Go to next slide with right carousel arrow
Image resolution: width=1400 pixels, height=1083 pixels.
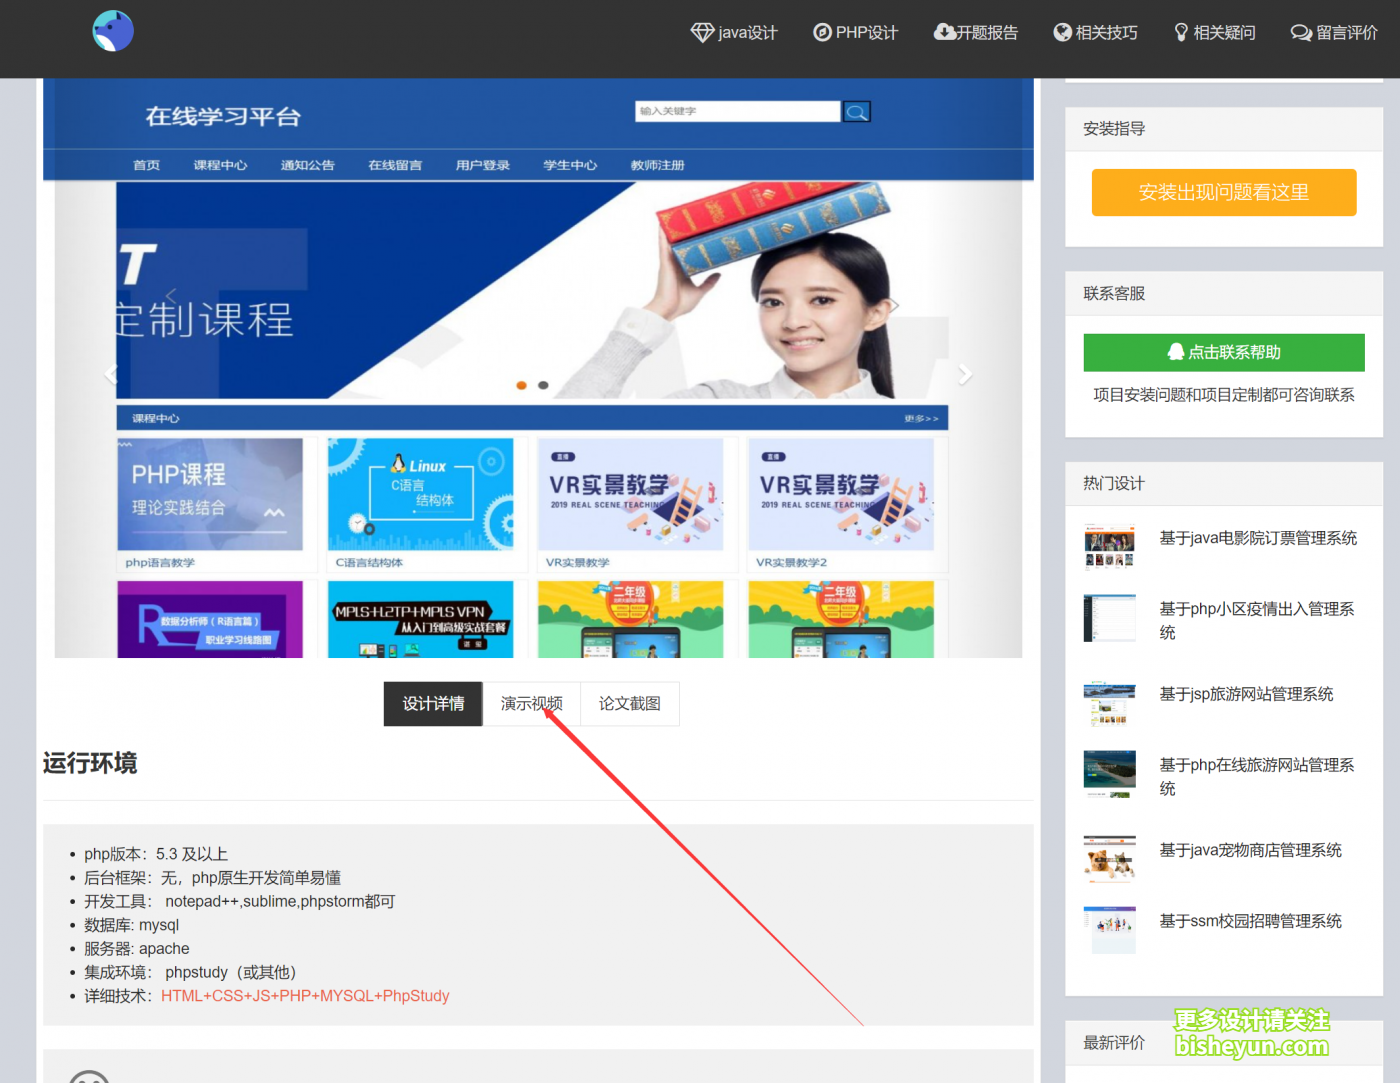[964, 374]
